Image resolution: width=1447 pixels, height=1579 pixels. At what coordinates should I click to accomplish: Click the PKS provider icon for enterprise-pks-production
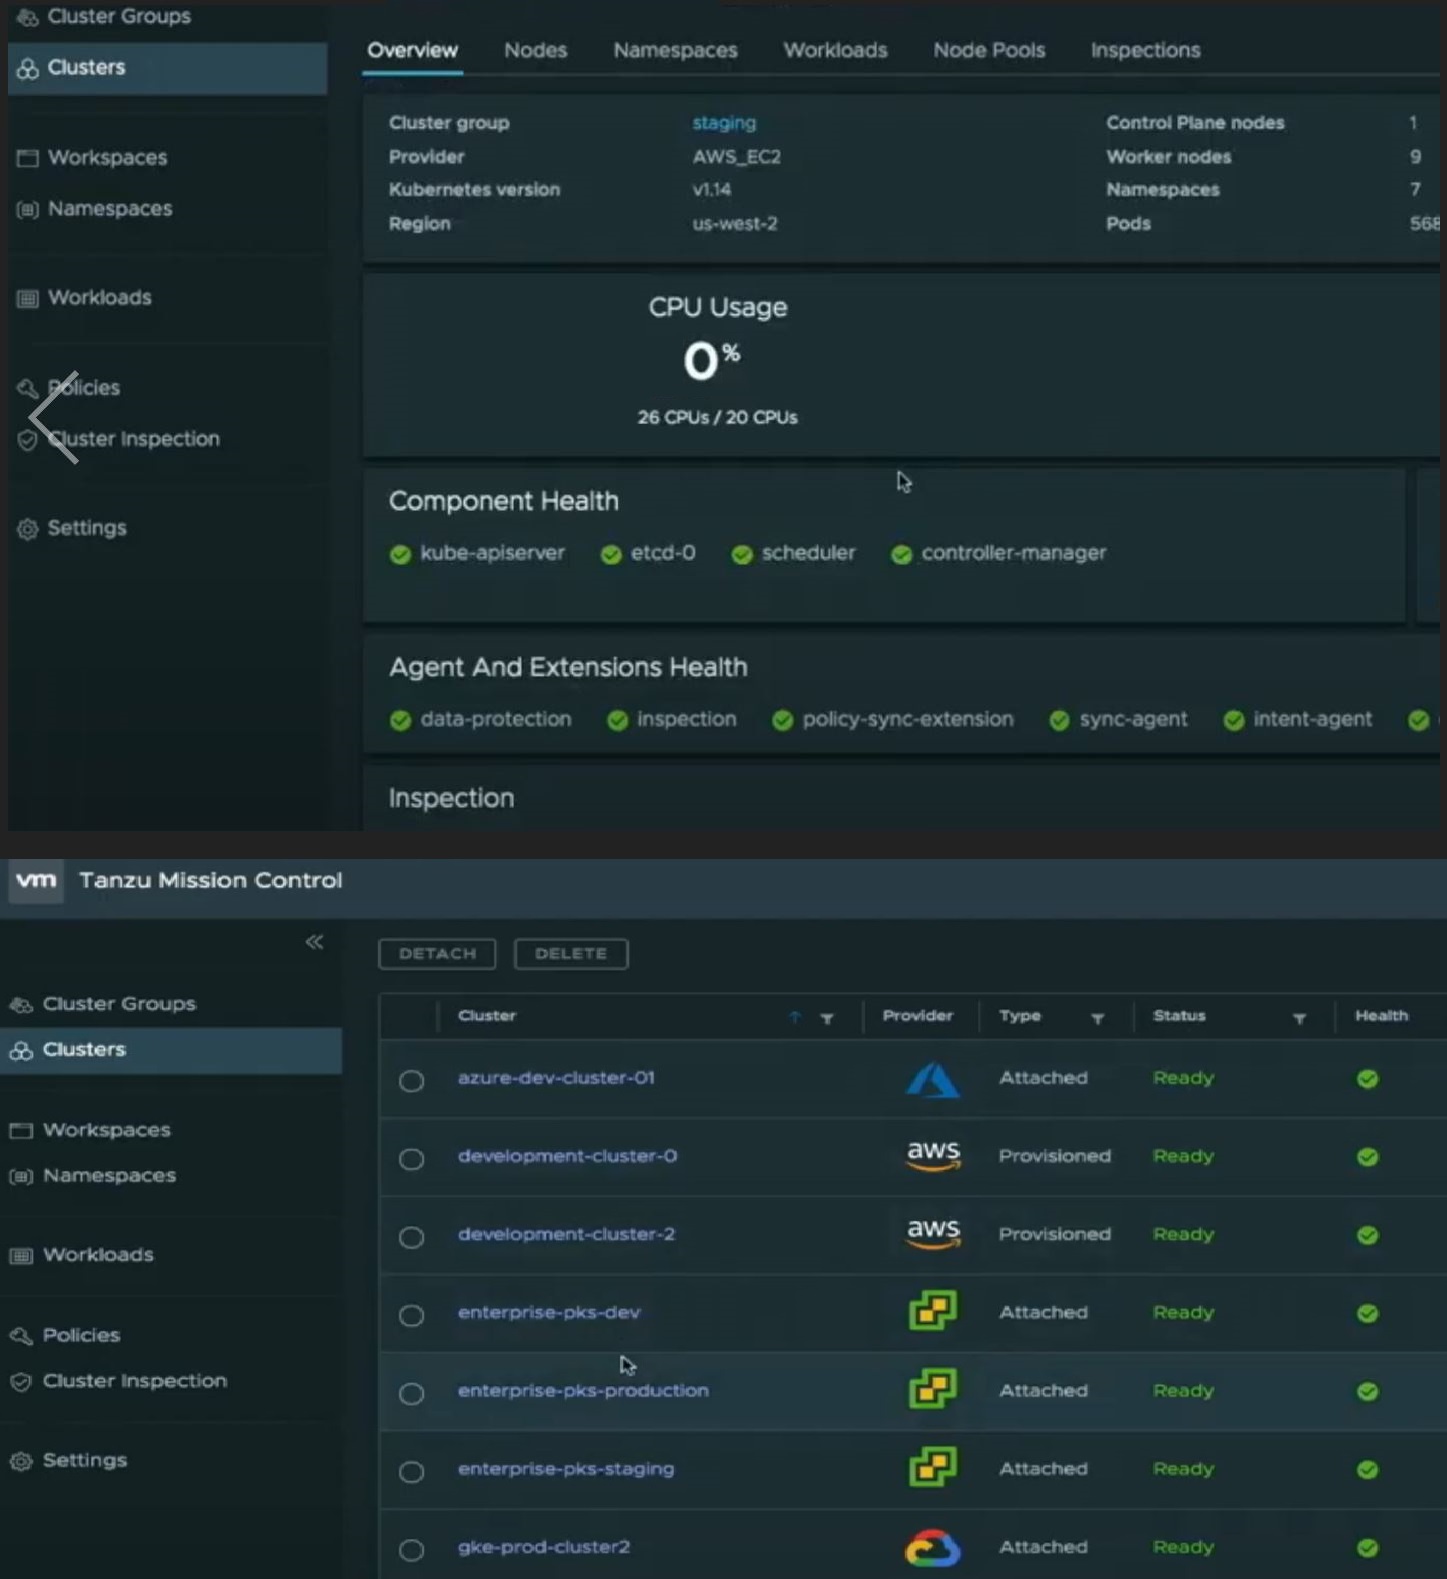(x=932, y=1388)
